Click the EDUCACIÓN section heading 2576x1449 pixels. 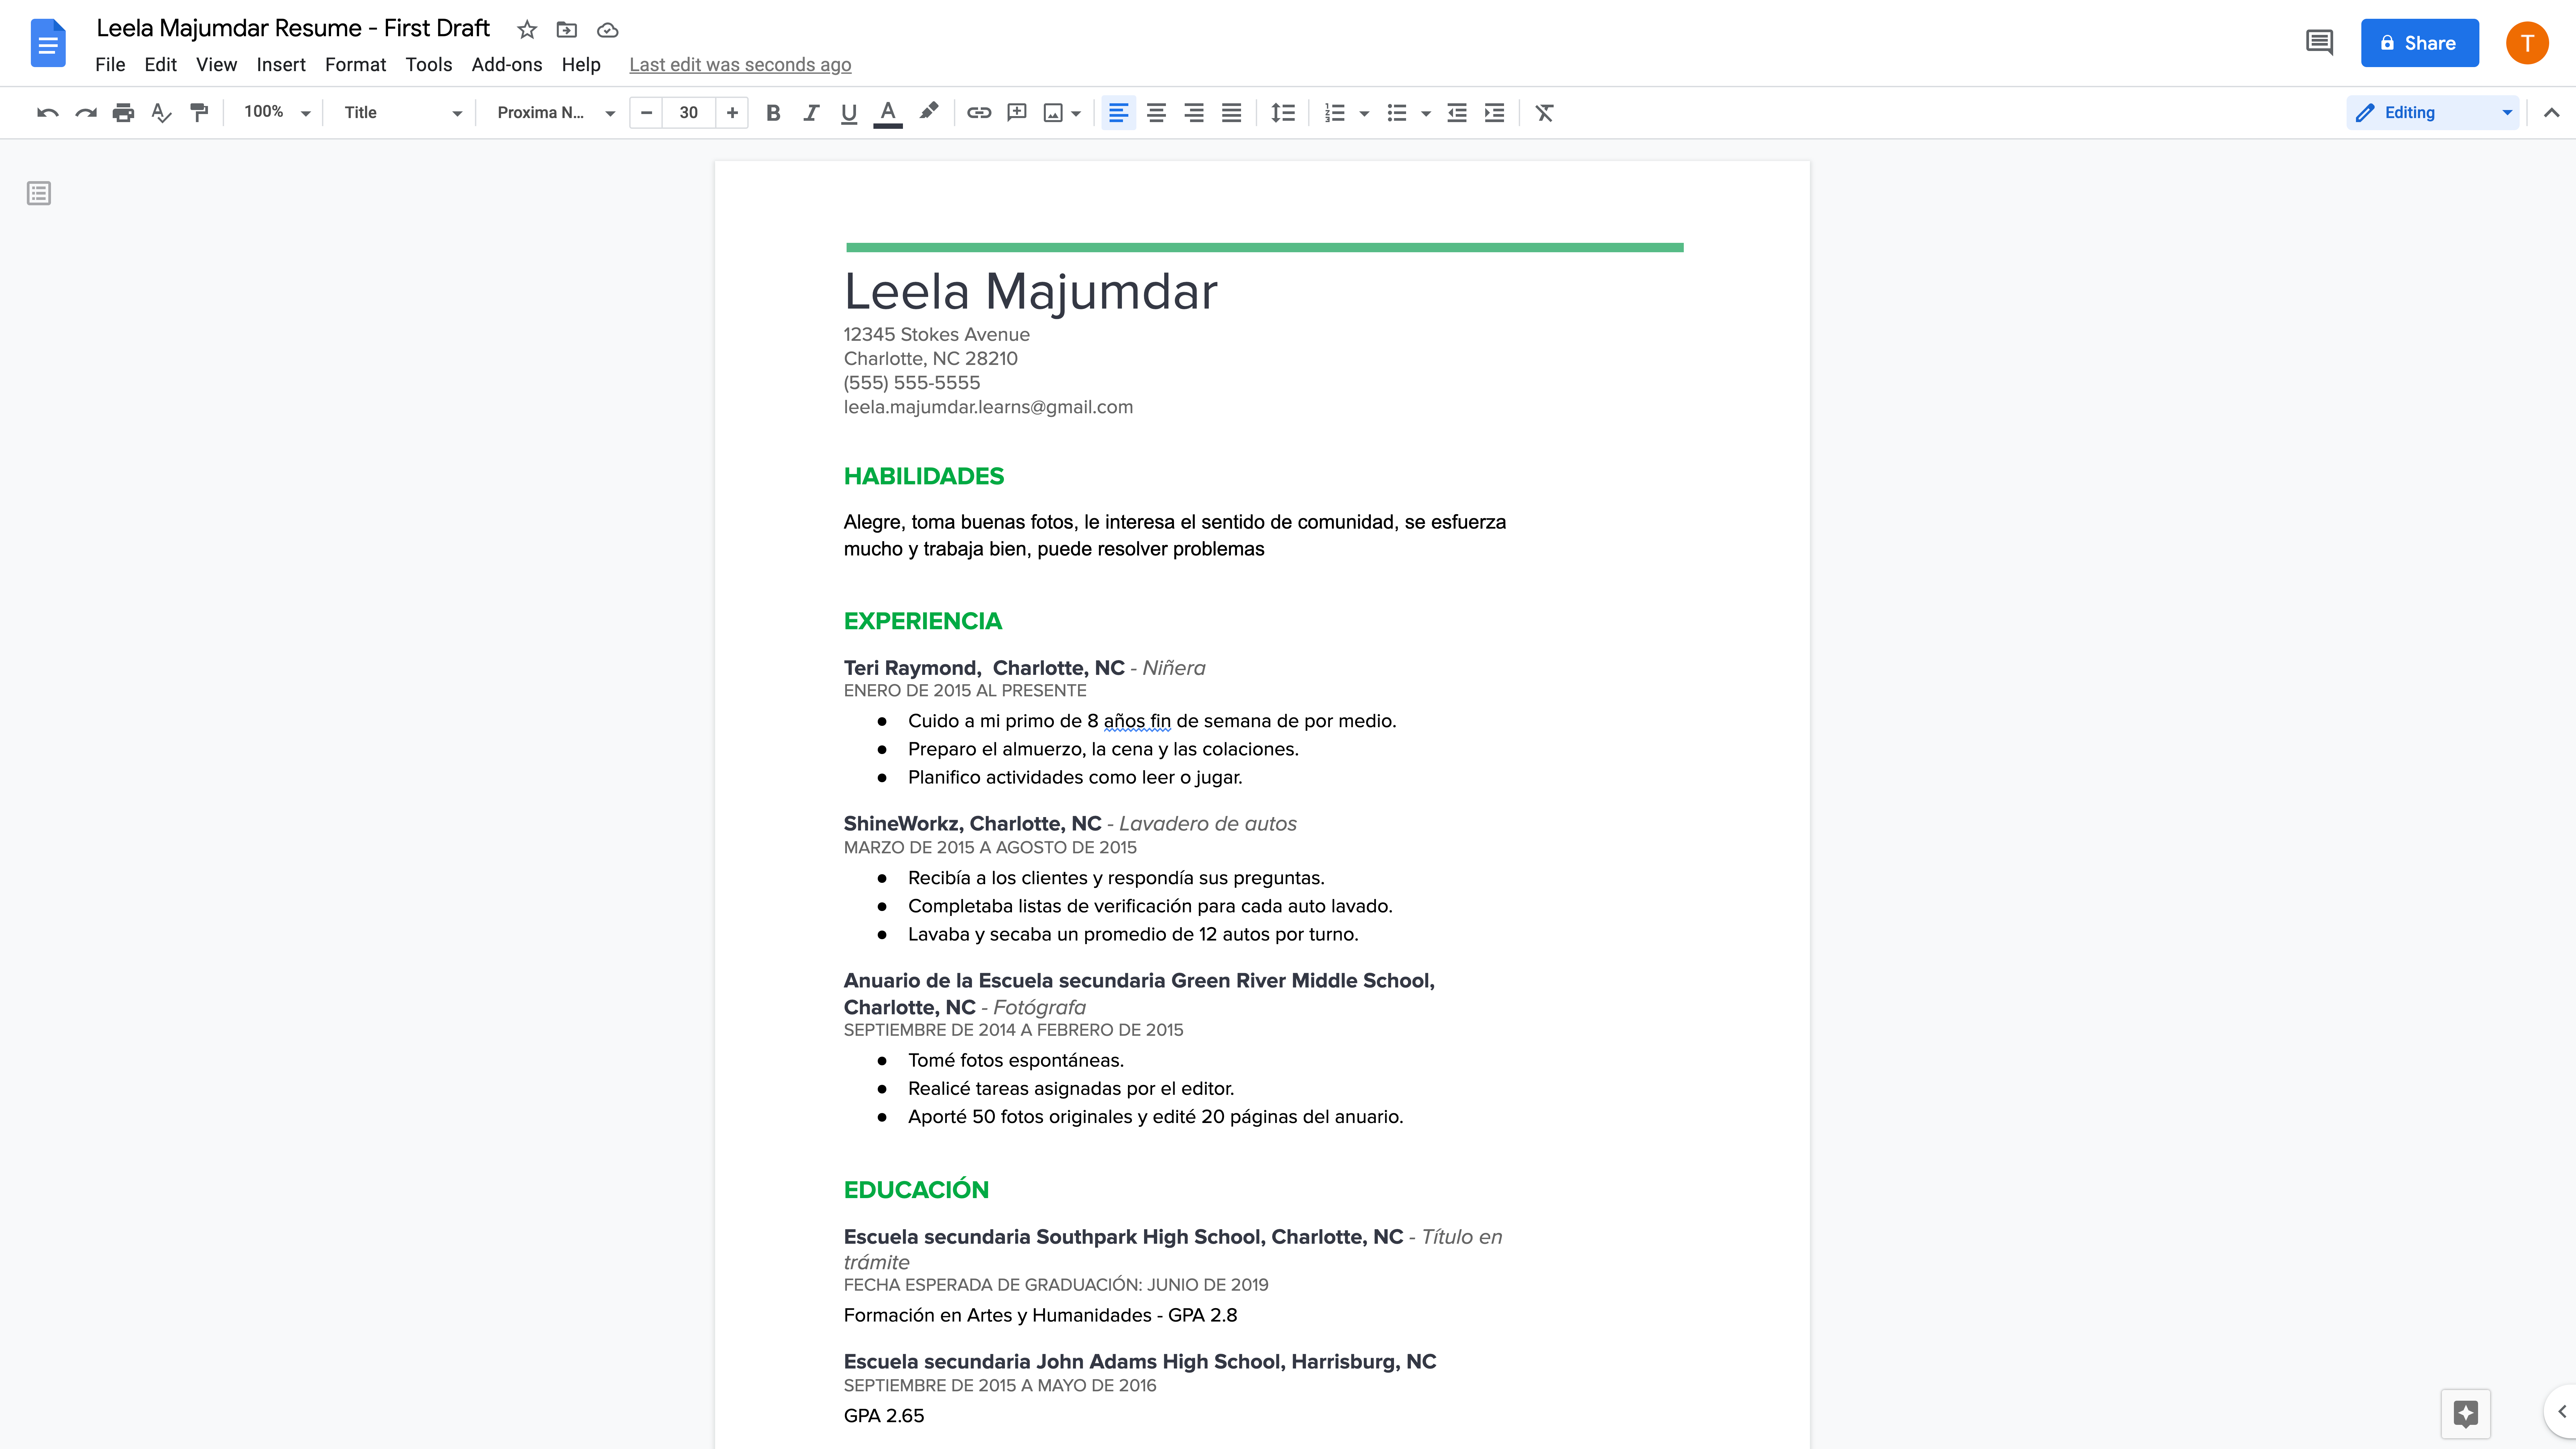point(916,1190)
